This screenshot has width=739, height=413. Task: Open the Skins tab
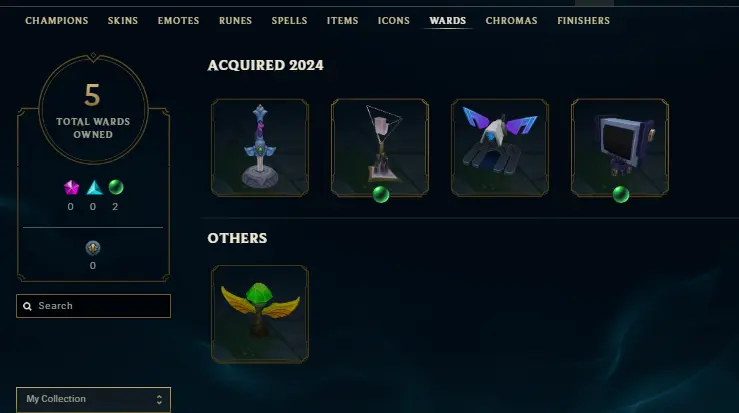click(x=123, y=21)
